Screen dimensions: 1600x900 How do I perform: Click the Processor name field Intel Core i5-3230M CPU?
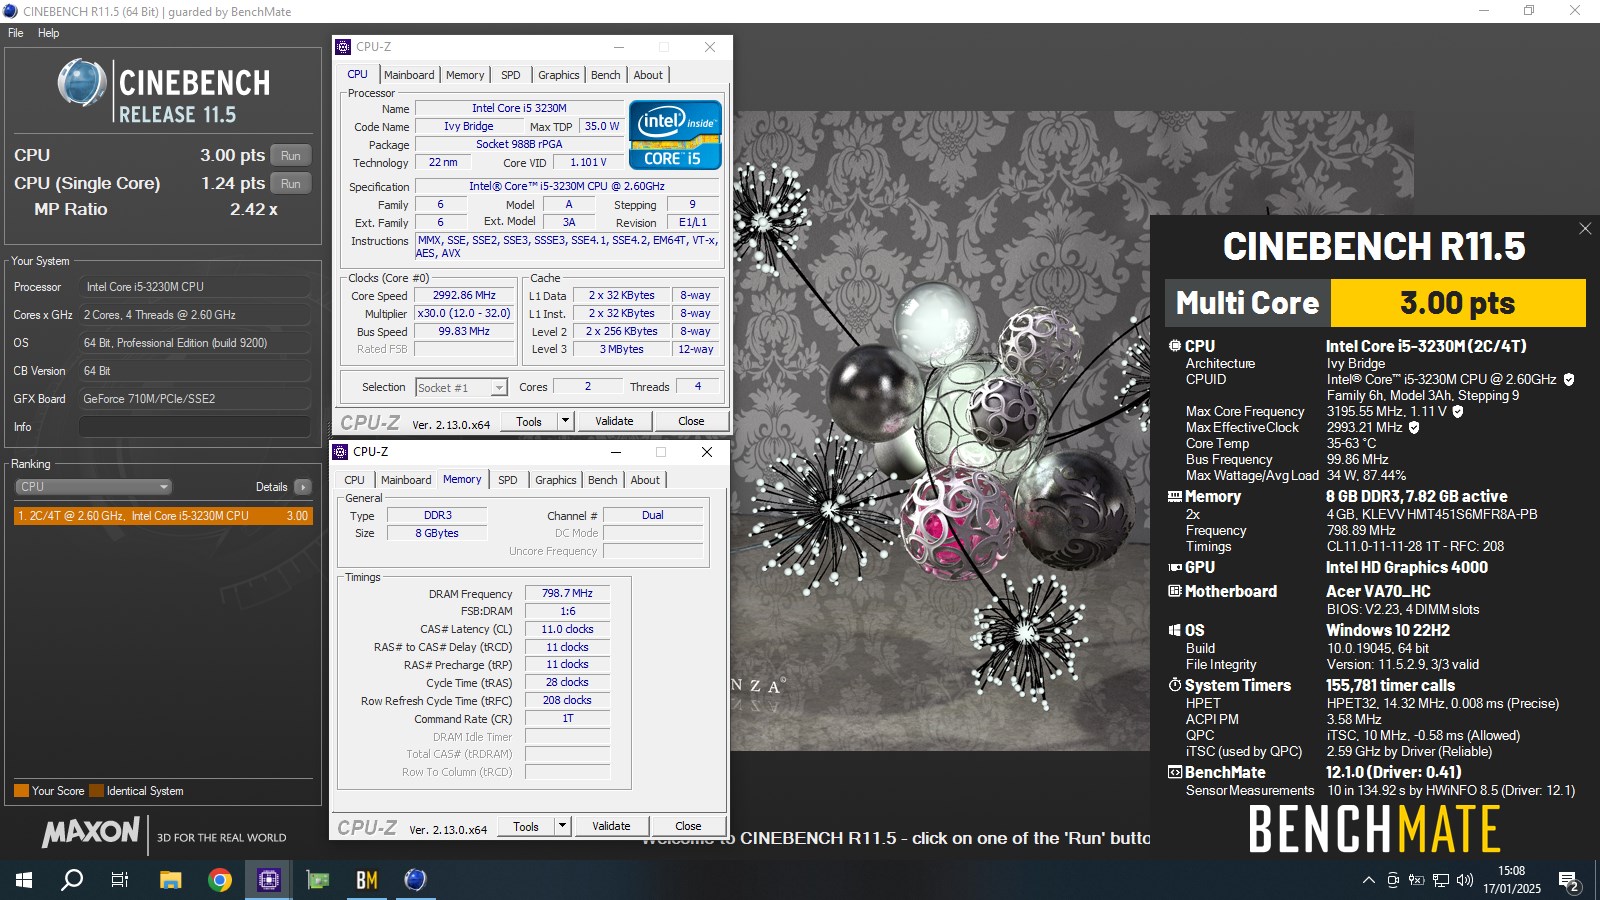tap(194, 287)
